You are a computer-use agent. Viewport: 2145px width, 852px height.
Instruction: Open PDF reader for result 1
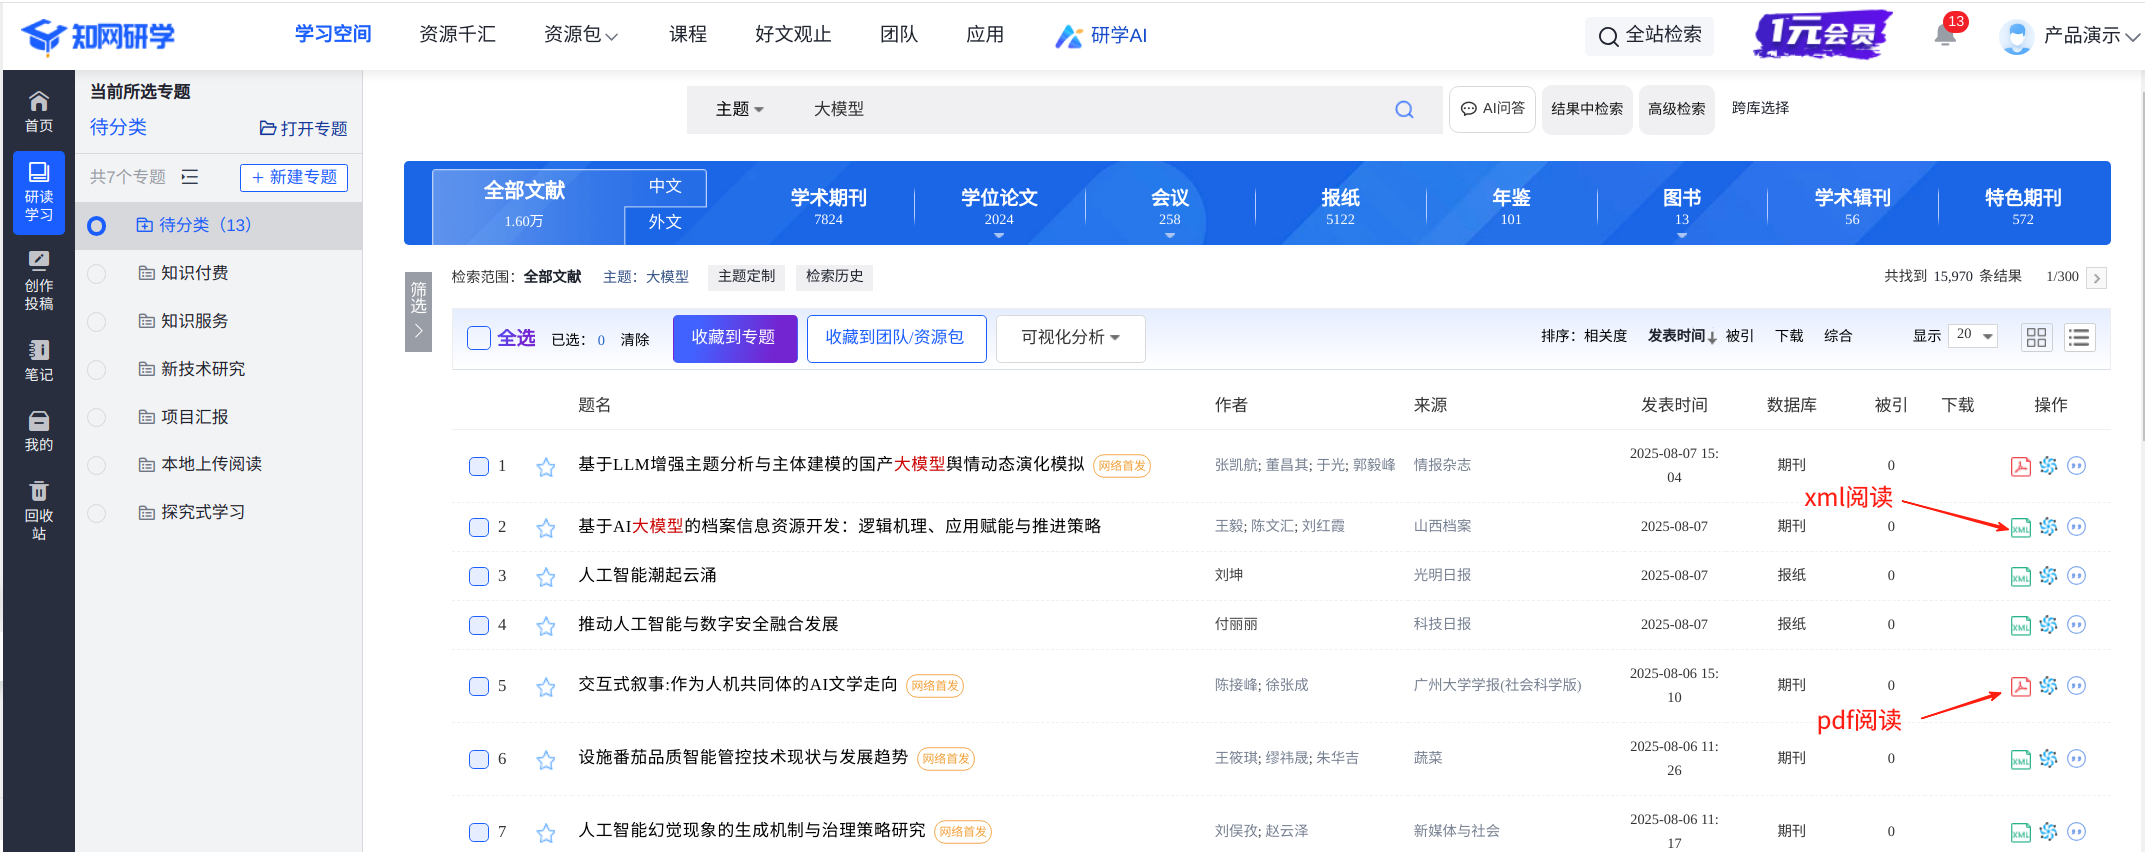[x=2020, y=466]
